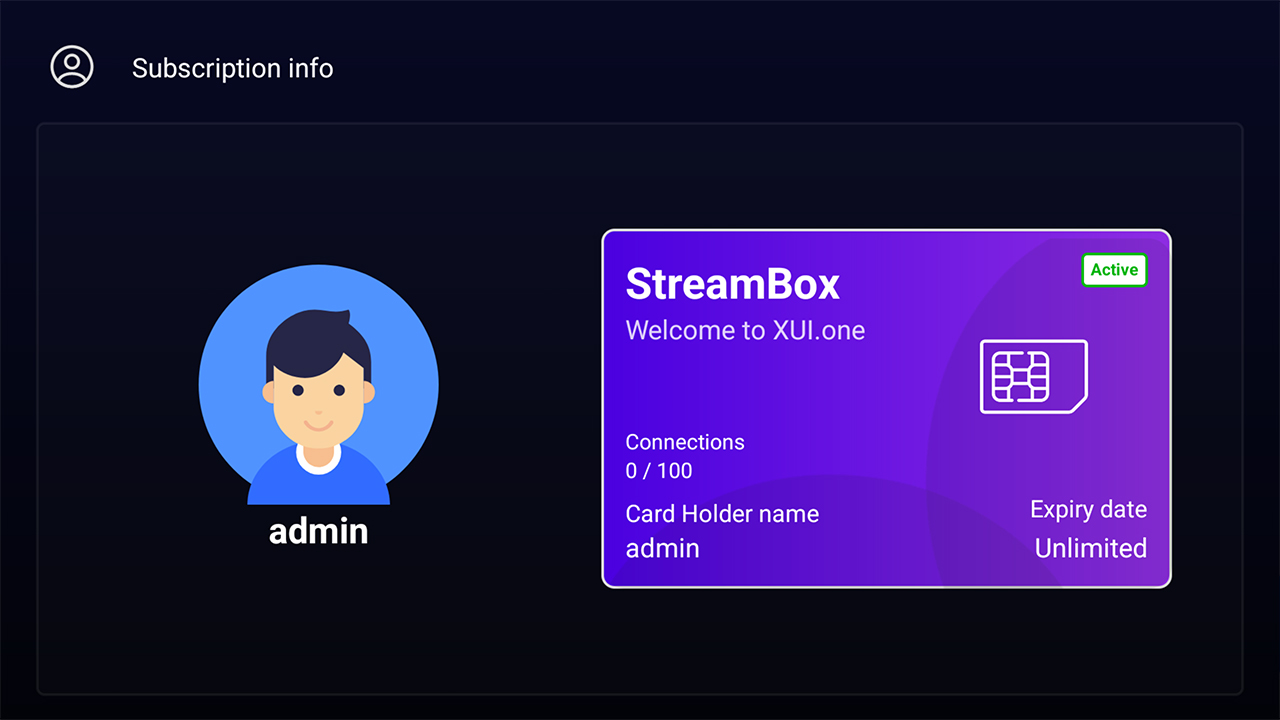Click the StreamBox logo text
The image size is (1280, 720).
point(732,284)
